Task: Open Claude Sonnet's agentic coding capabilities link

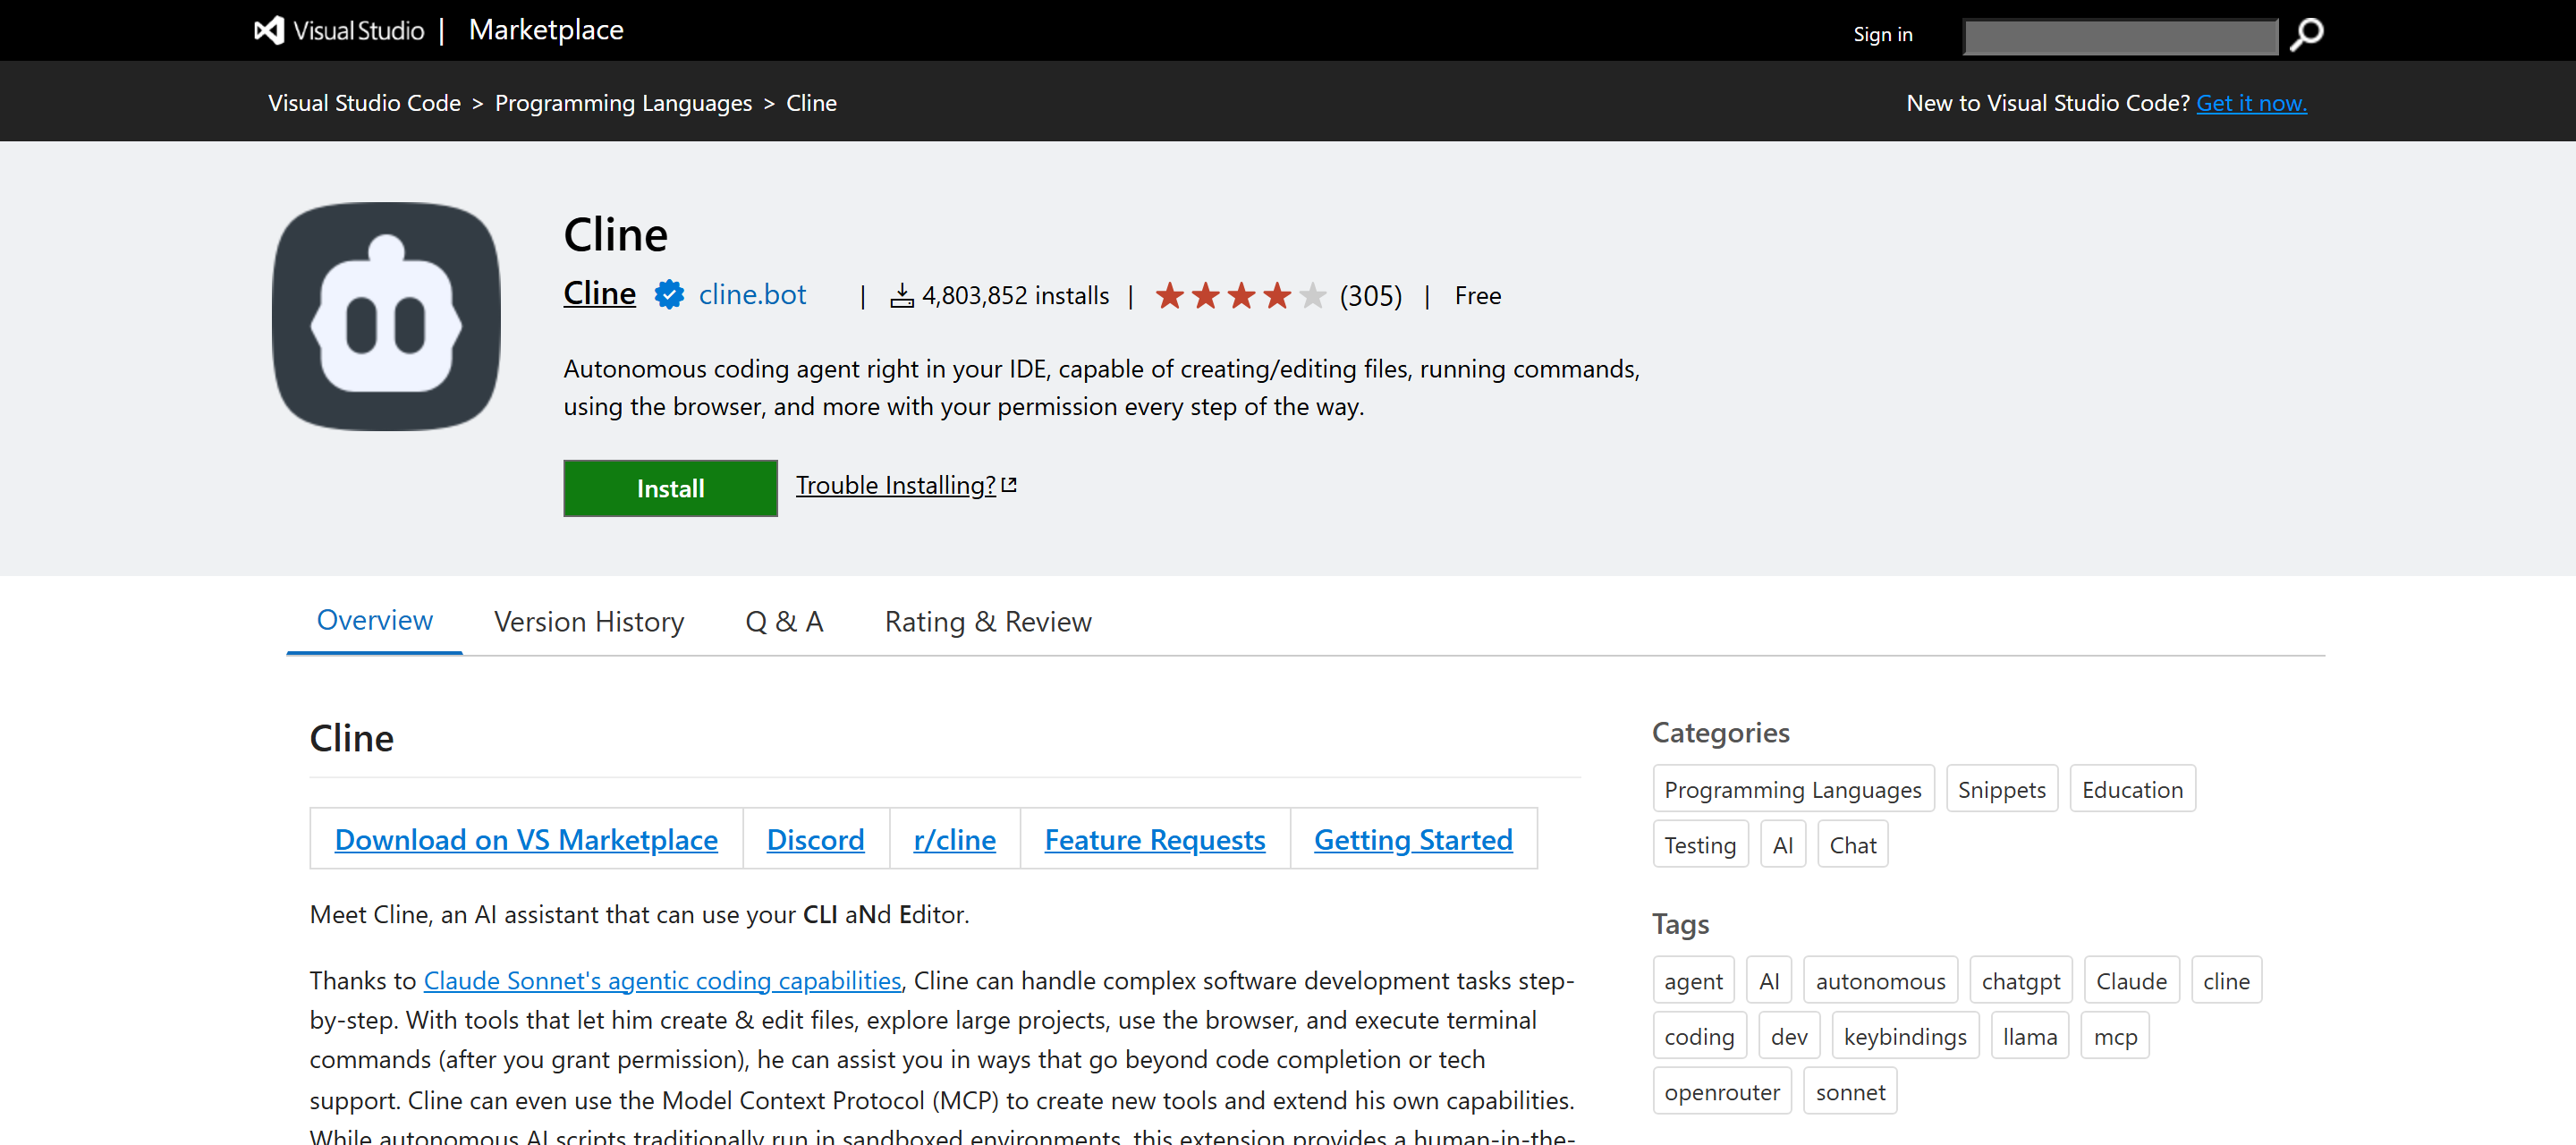Action: click(662, 980)
